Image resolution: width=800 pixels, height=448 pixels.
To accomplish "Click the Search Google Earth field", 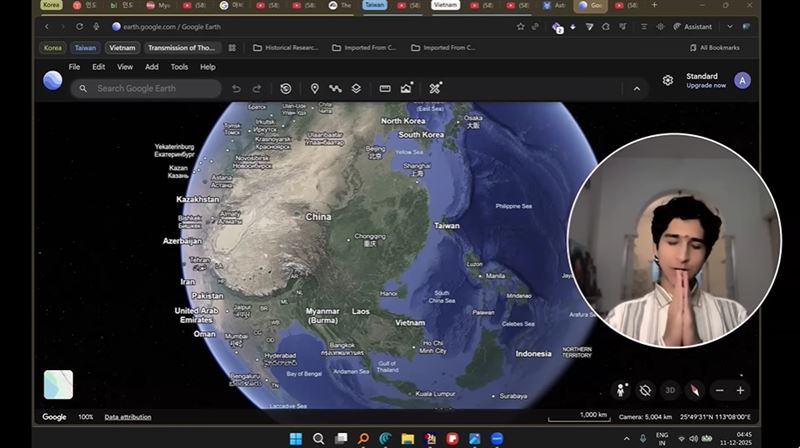I will [x=146, y=88].
